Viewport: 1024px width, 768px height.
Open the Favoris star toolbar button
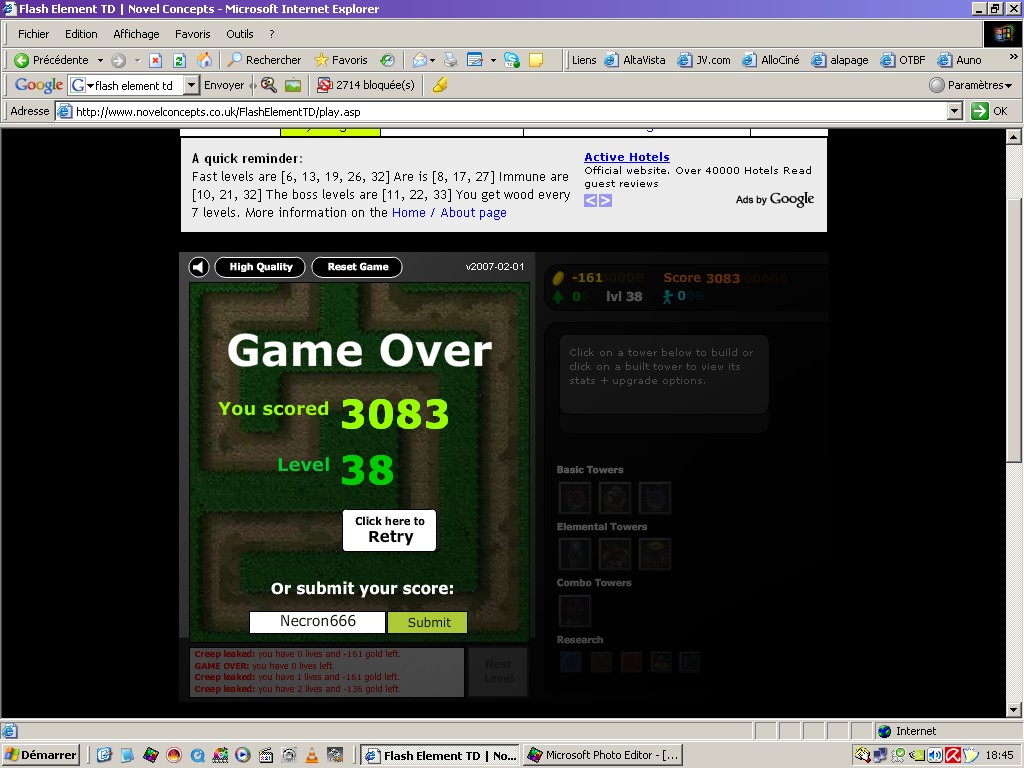point(341,60)
